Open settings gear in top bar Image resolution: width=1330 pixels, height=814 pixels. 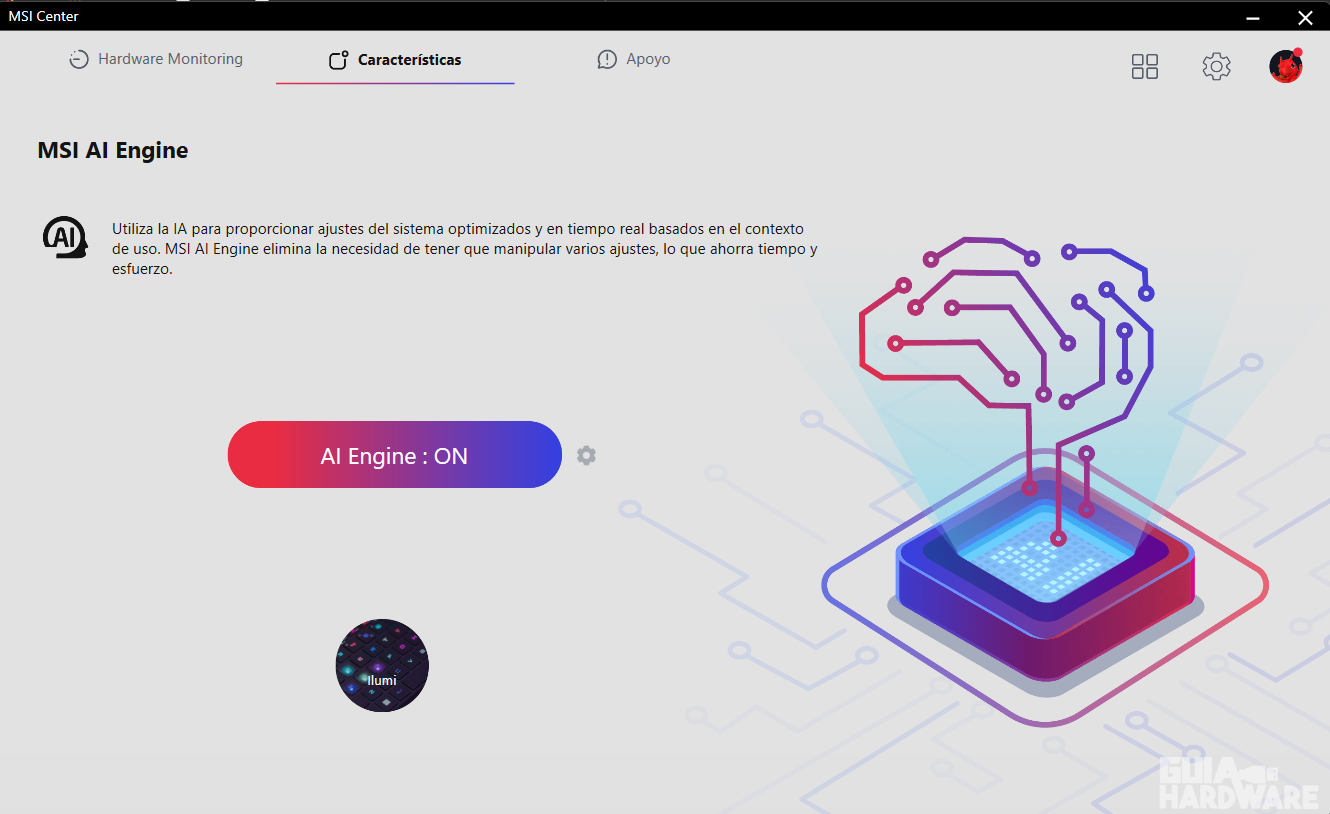1216,67
